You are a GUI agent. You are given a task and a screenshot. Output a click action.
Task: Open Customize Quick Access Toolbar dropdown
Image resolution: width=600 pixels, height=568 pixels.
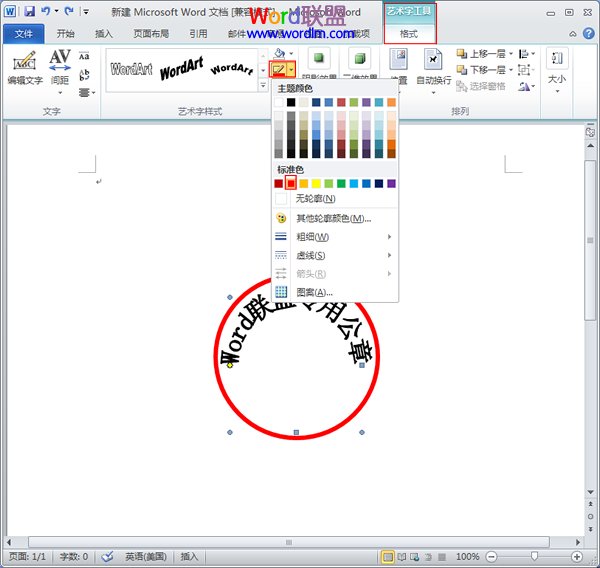tap(86, 12)
